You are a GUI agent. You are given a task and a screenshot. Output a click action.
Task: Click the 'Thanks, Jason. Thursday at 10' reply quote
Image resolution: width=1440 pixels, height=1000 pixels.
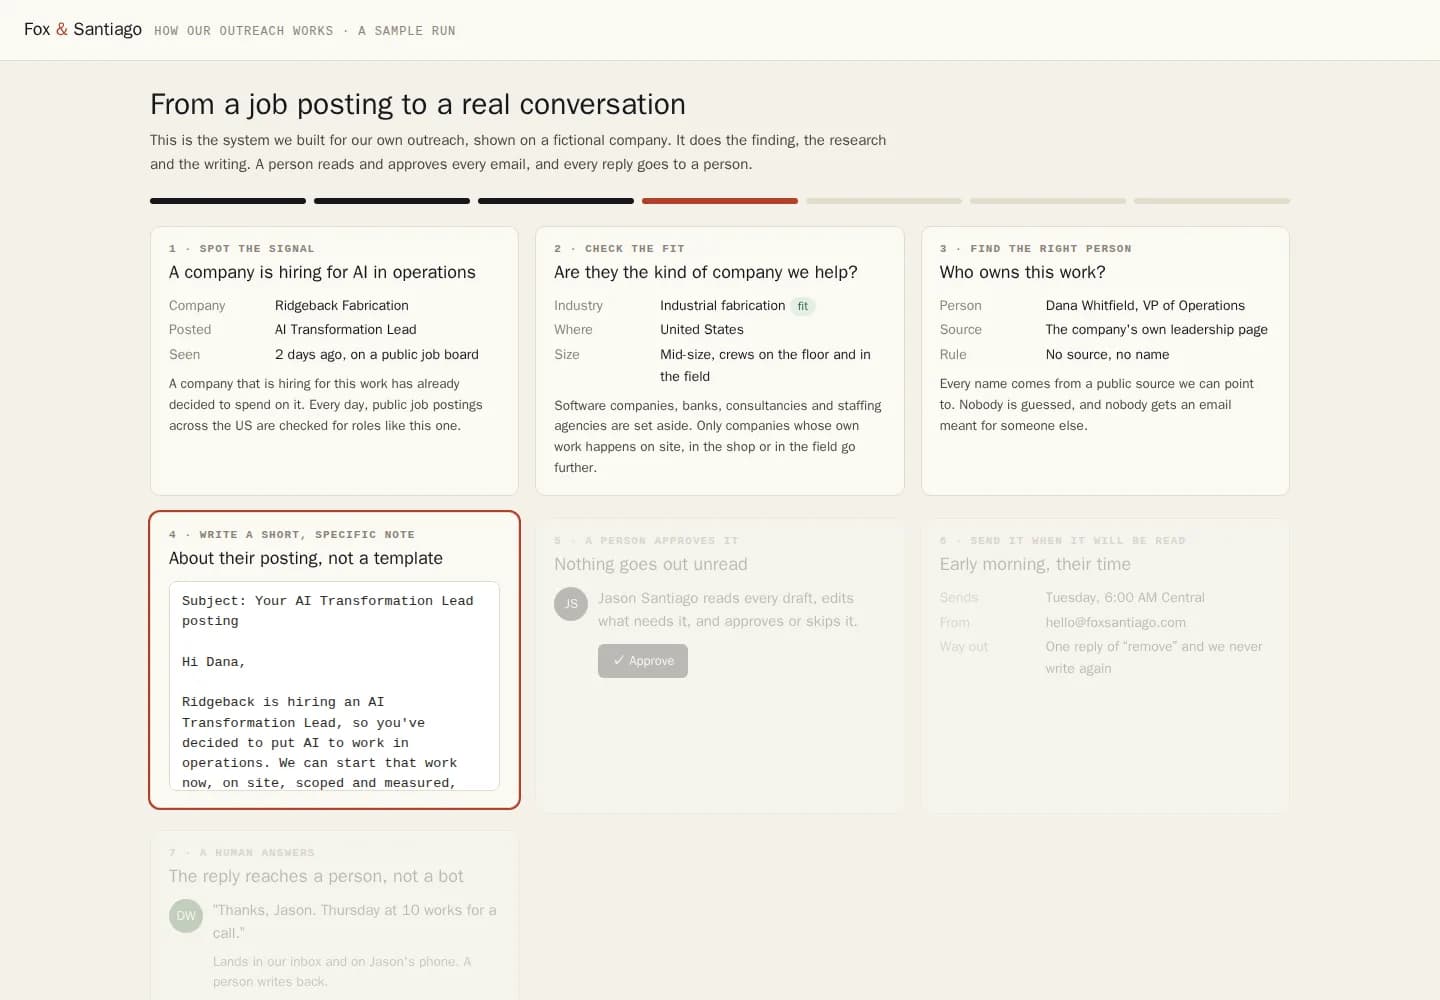coord(354,921)
